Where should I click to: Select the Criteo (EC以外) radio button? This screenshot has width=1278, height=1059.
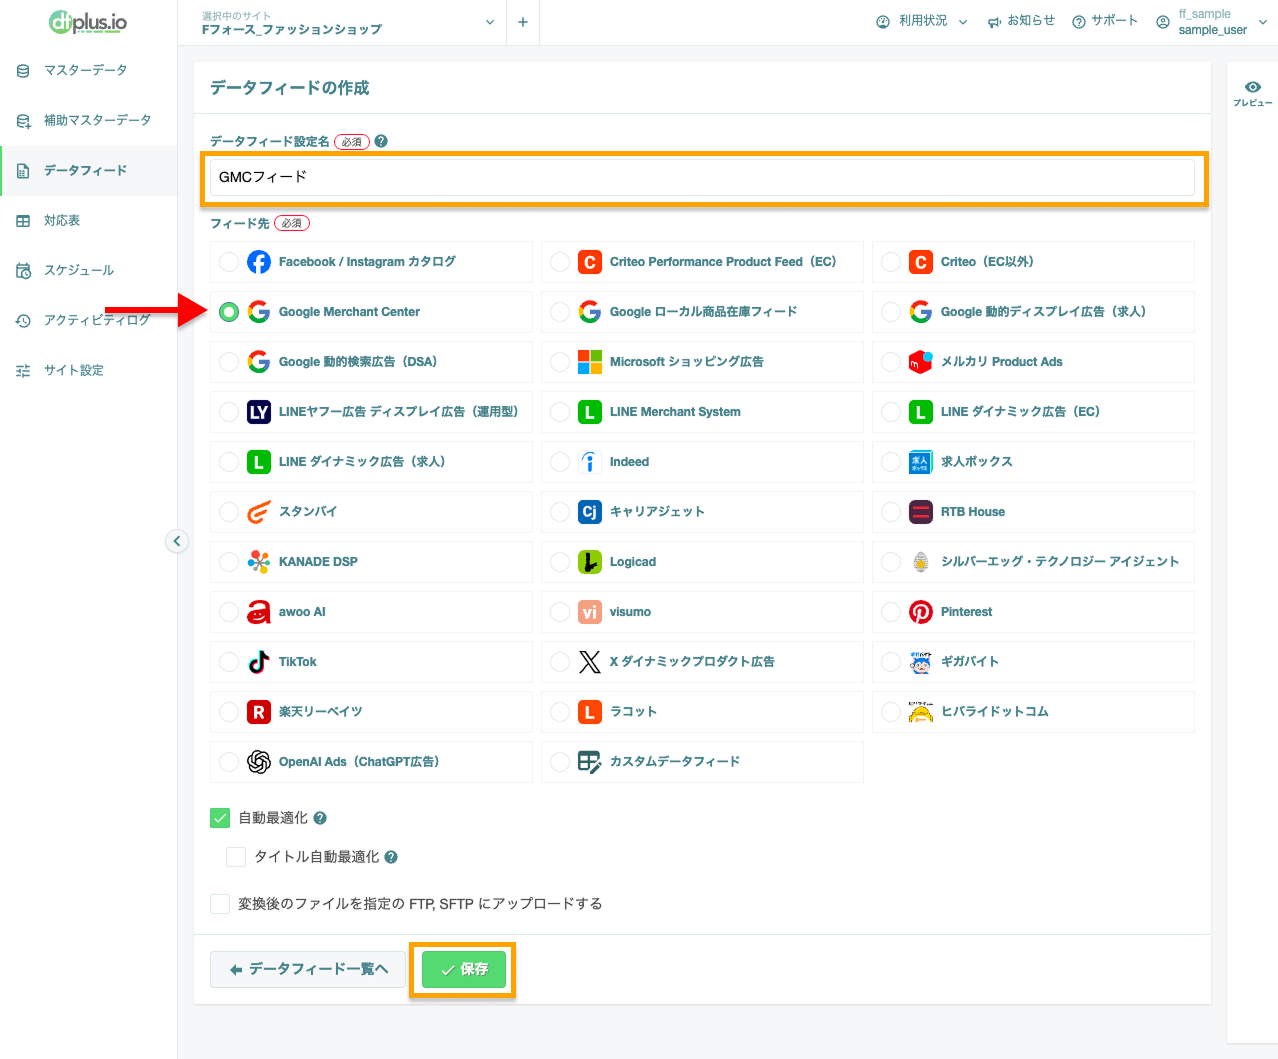coord(891,262)
